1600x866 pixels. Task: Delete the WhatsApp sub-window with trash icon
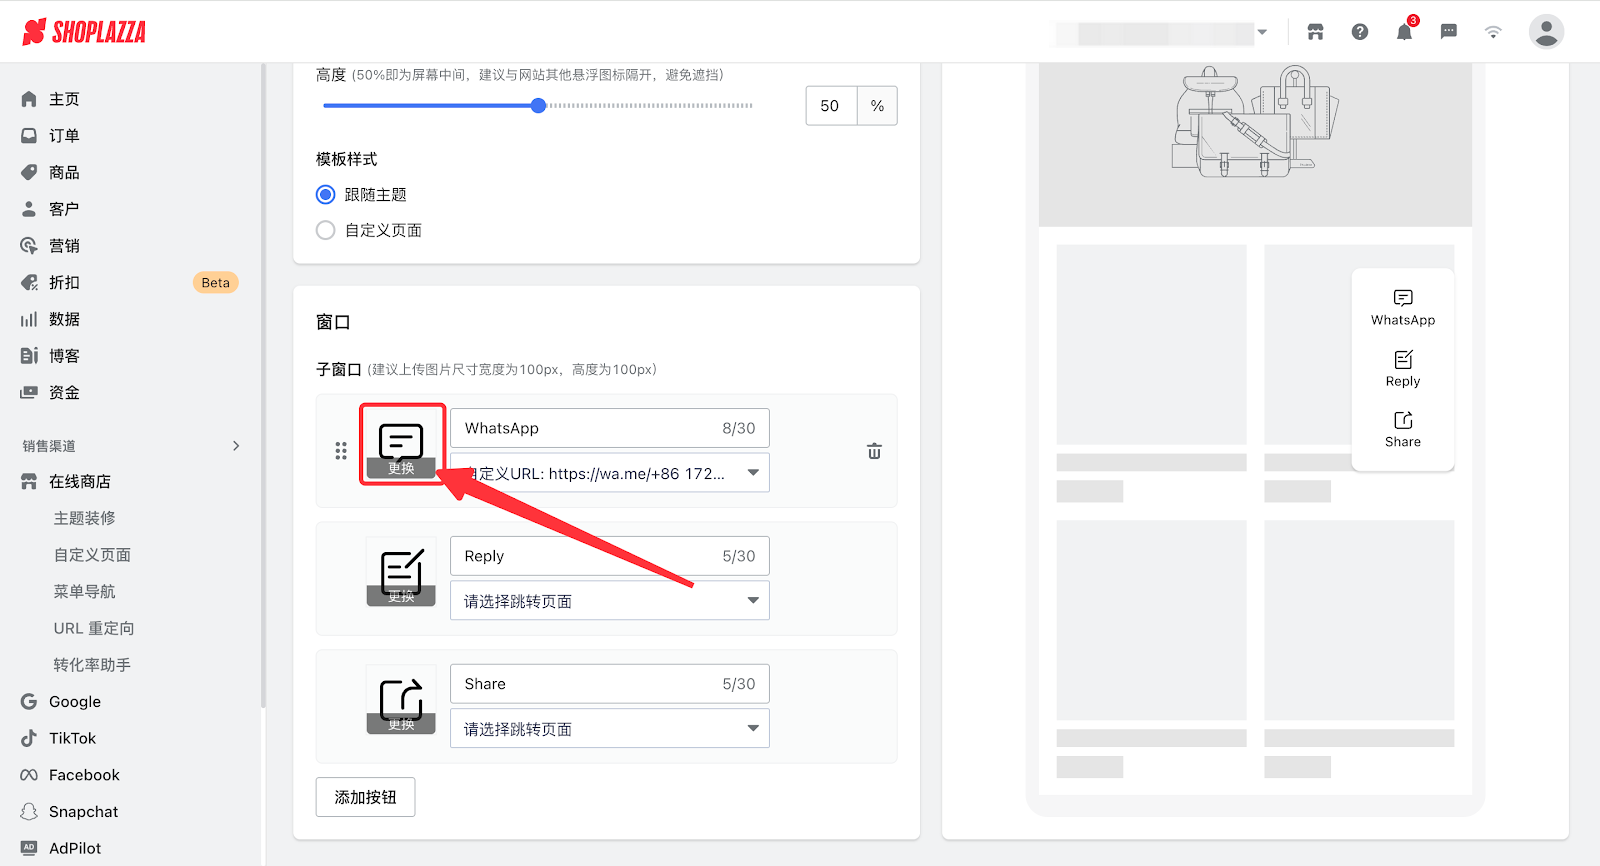click(x=874, y=451)
